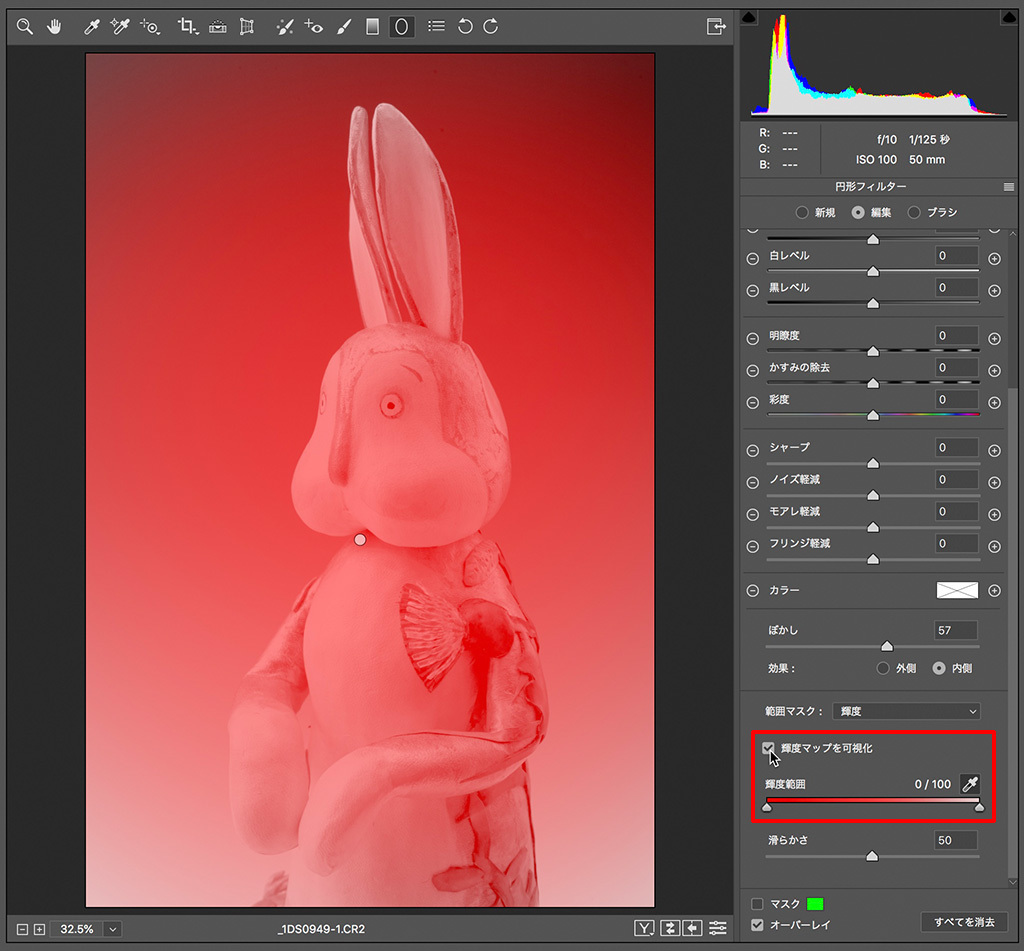Click the 滑らかさ slider handle
The width and height of the screenshot is (1024, 951).
point(872,856)
